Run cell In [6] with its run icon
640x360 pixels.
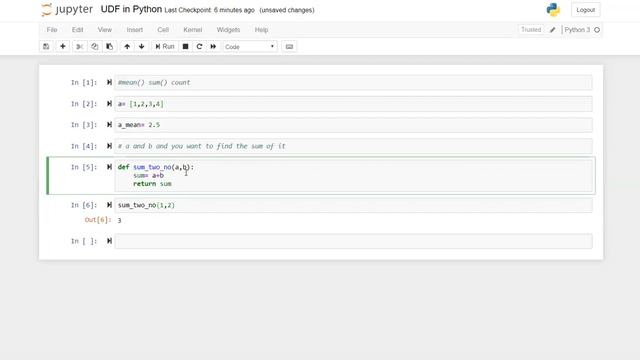109,205
